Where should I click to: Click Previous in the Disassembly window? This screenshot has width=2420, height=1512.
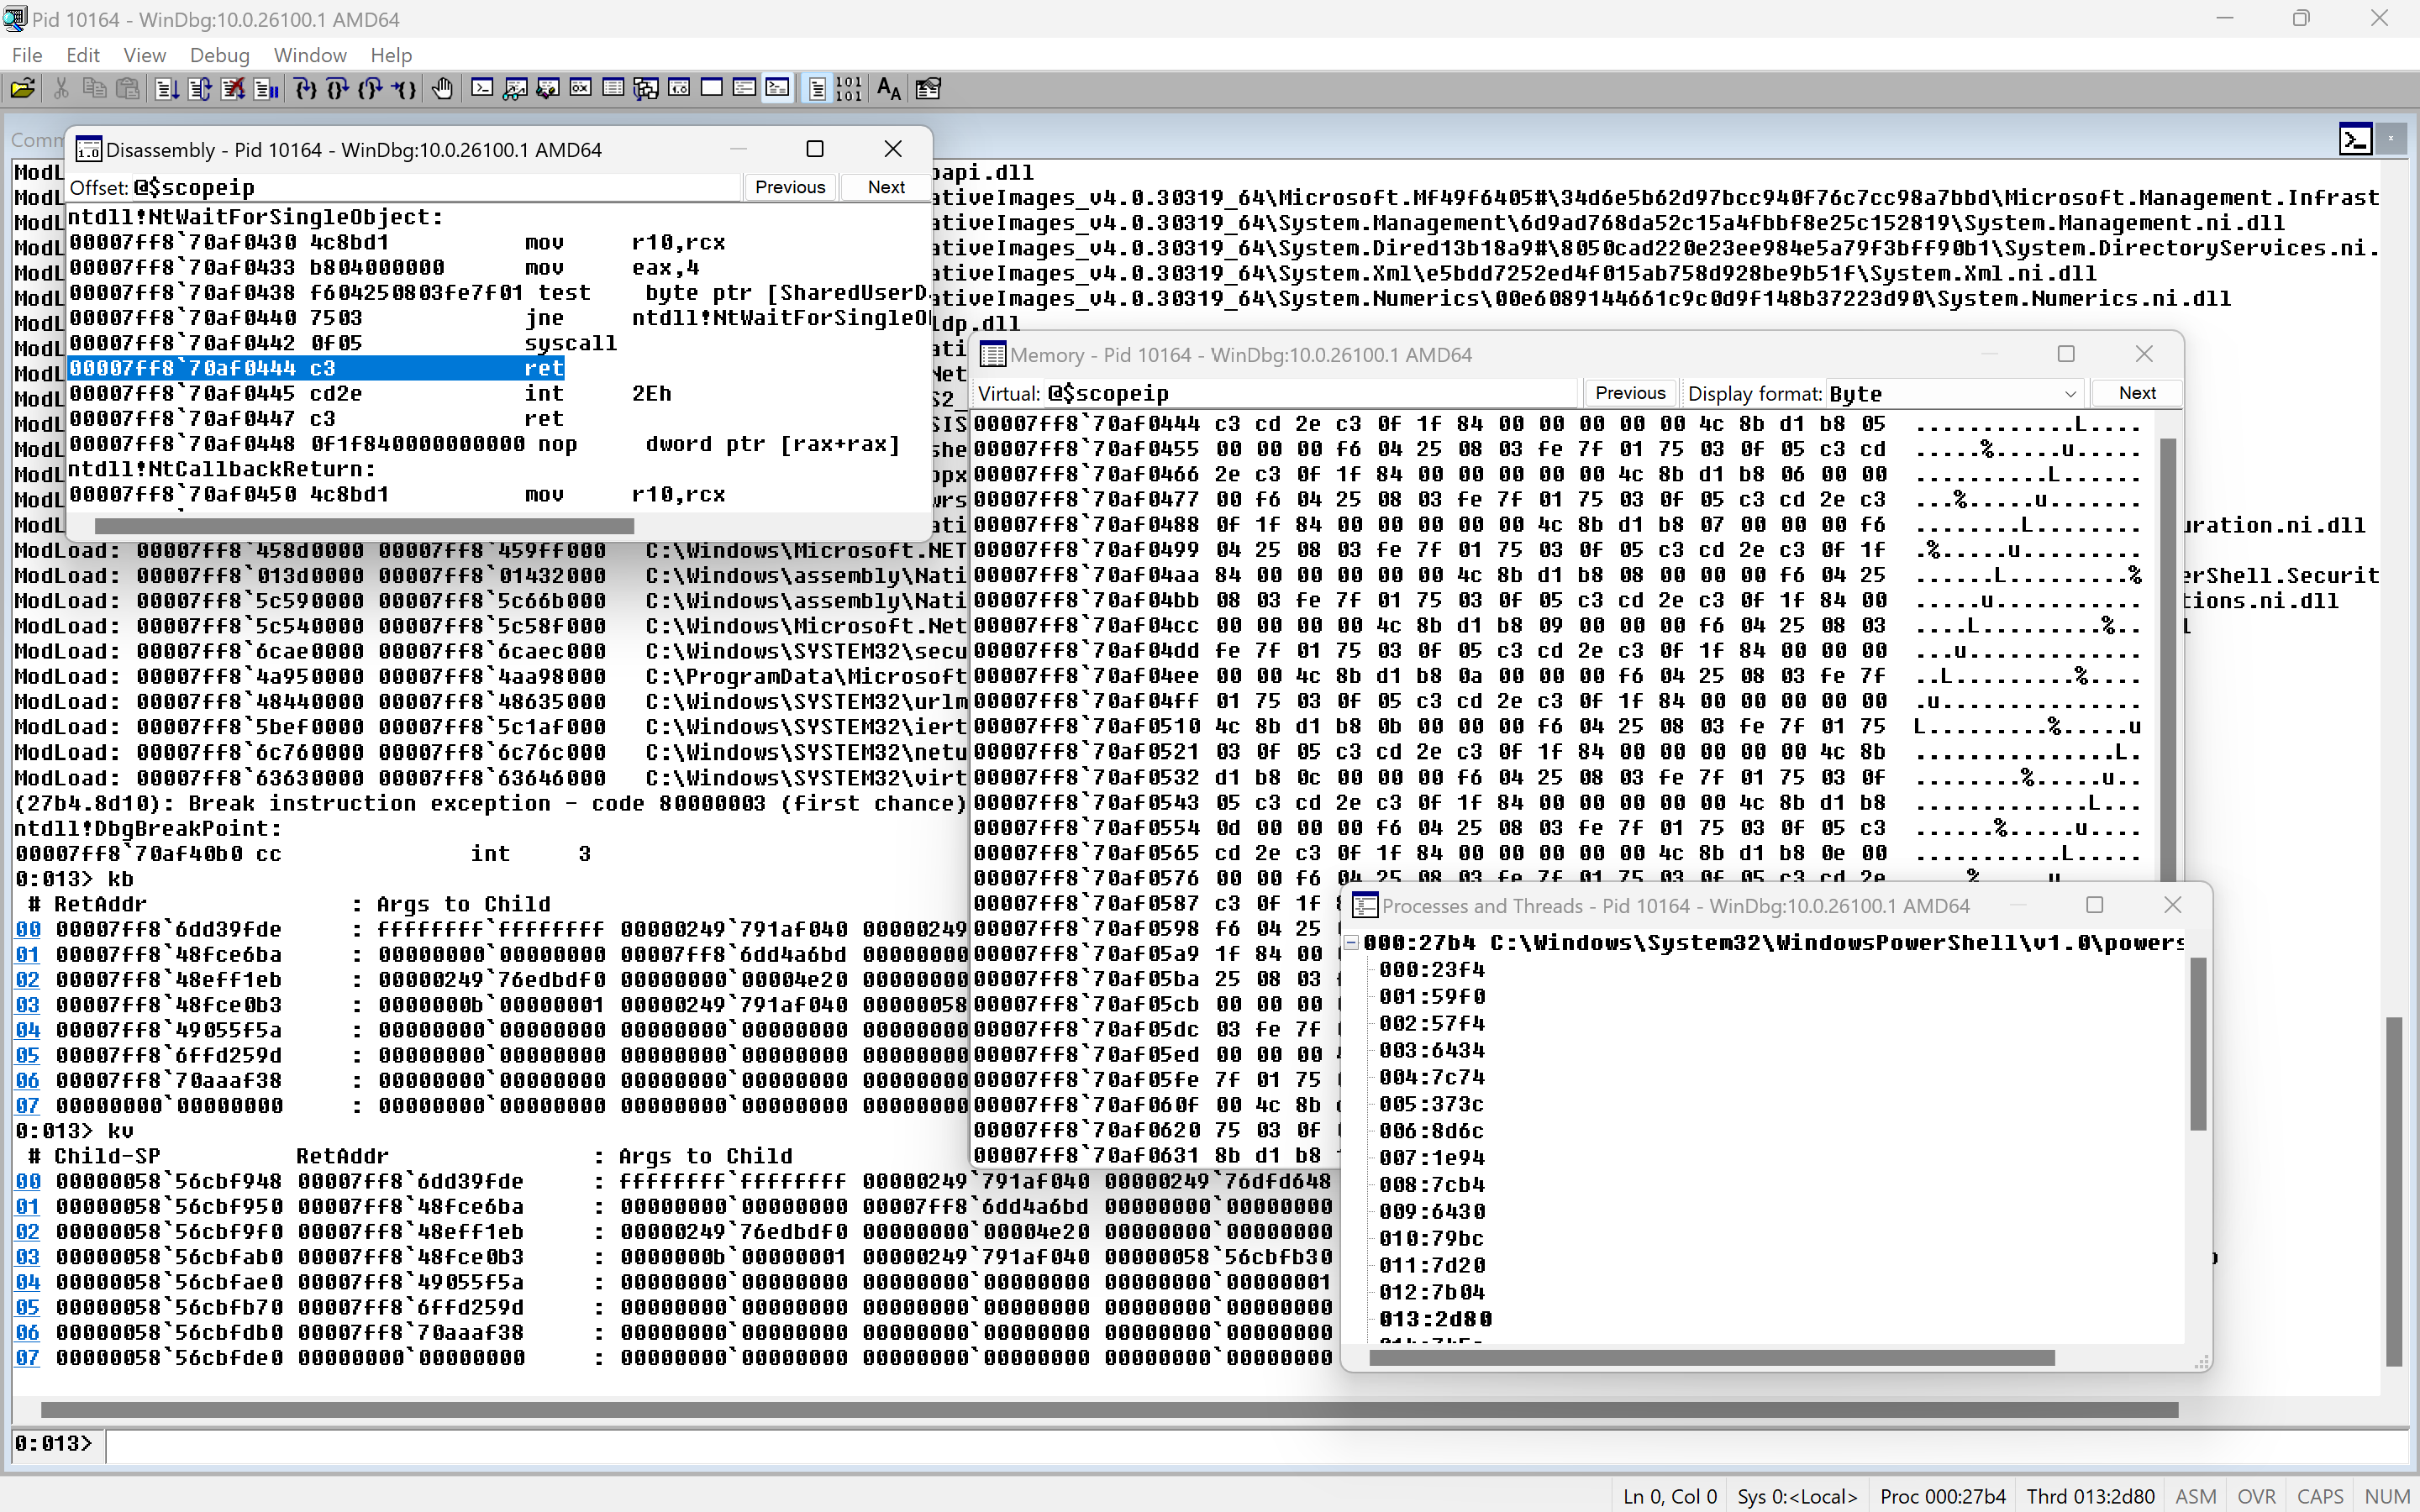coord(789,187)
